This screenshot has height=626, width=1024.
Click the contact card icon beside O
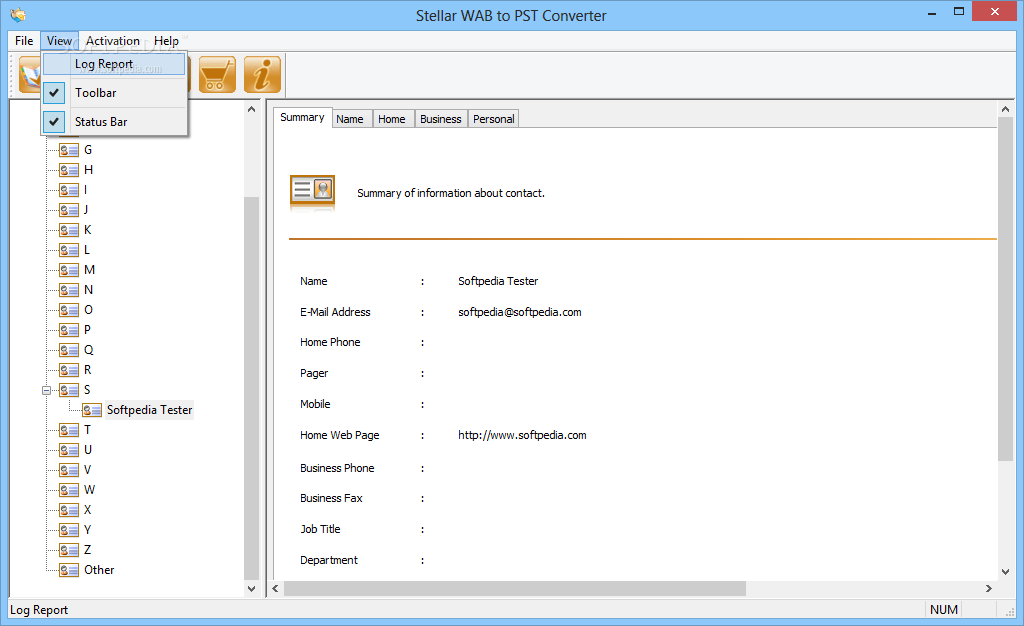point(69,310)
